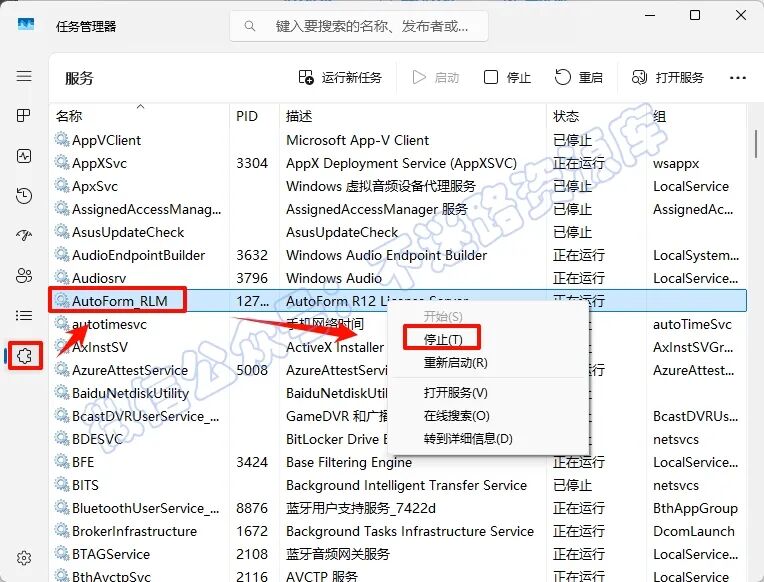
Task: Select the Audiosrv service row
Action: pos(398,278)
